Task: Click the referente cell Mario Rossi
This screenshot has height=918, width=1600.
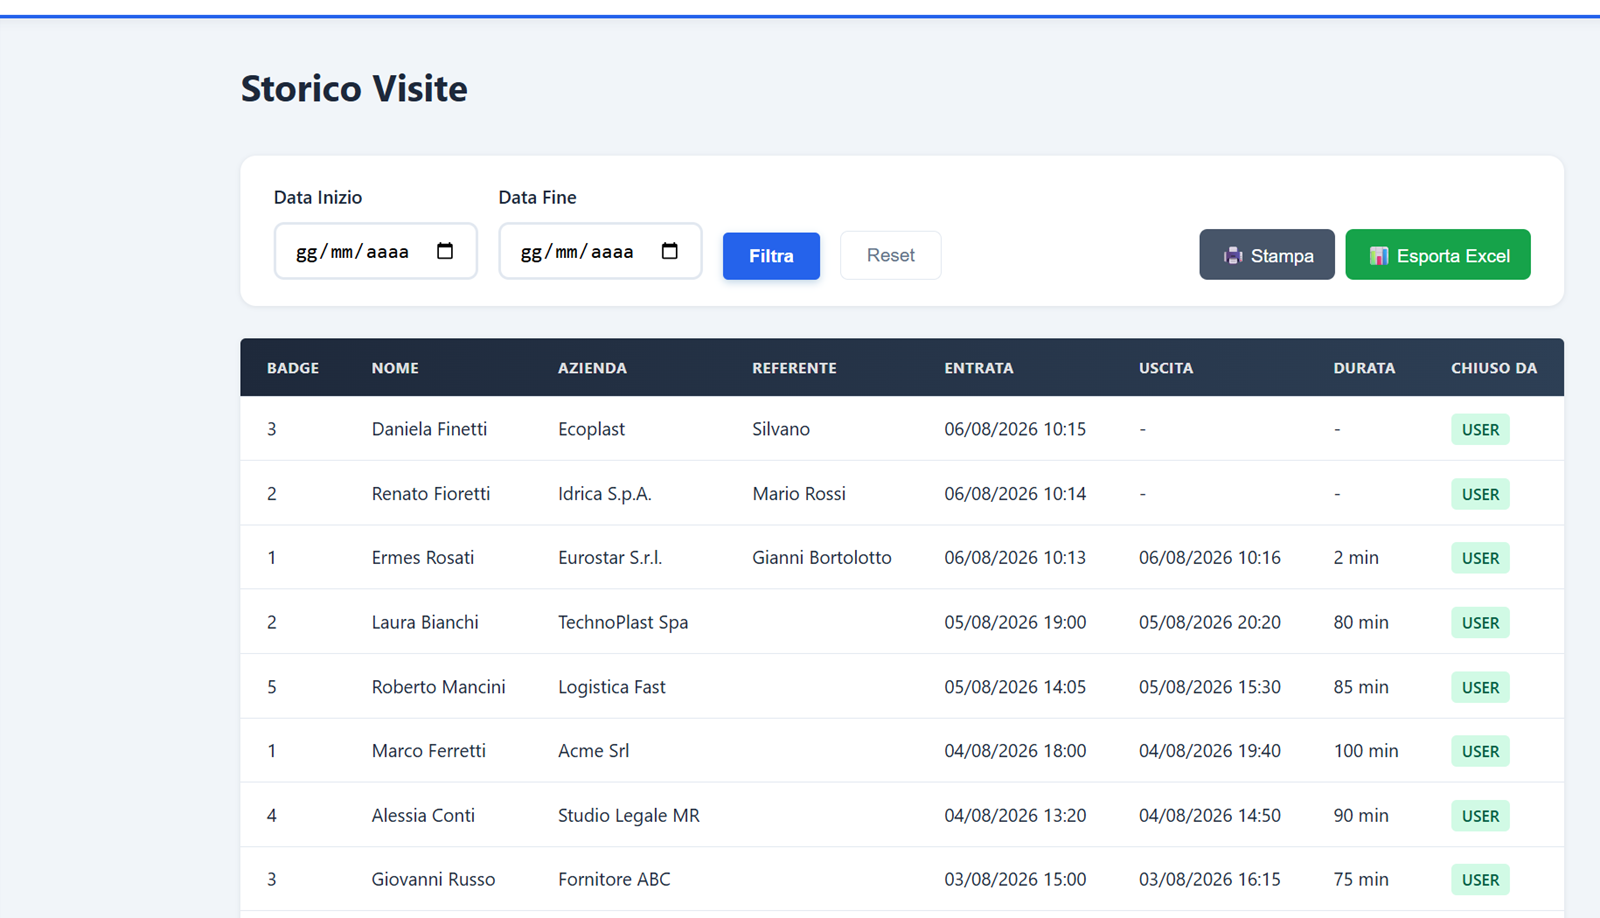Action: click(799, 494)
